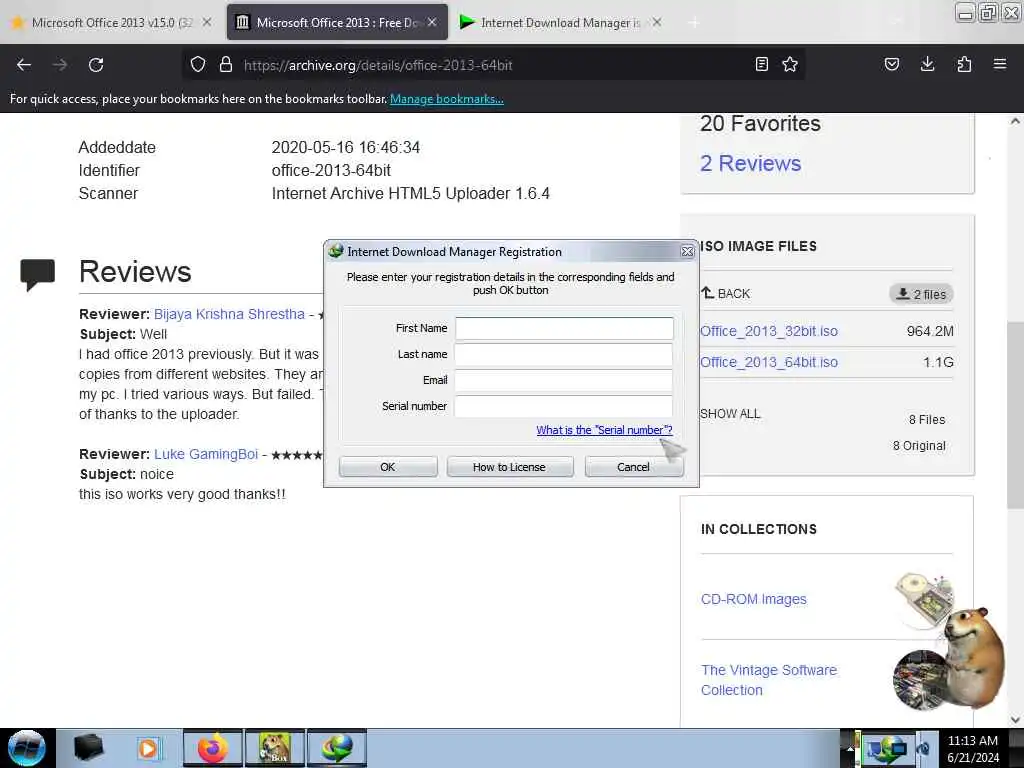Switch to Microsoft Office 2013 Free Download tab

pyautogui.click(x=337, y=22)
